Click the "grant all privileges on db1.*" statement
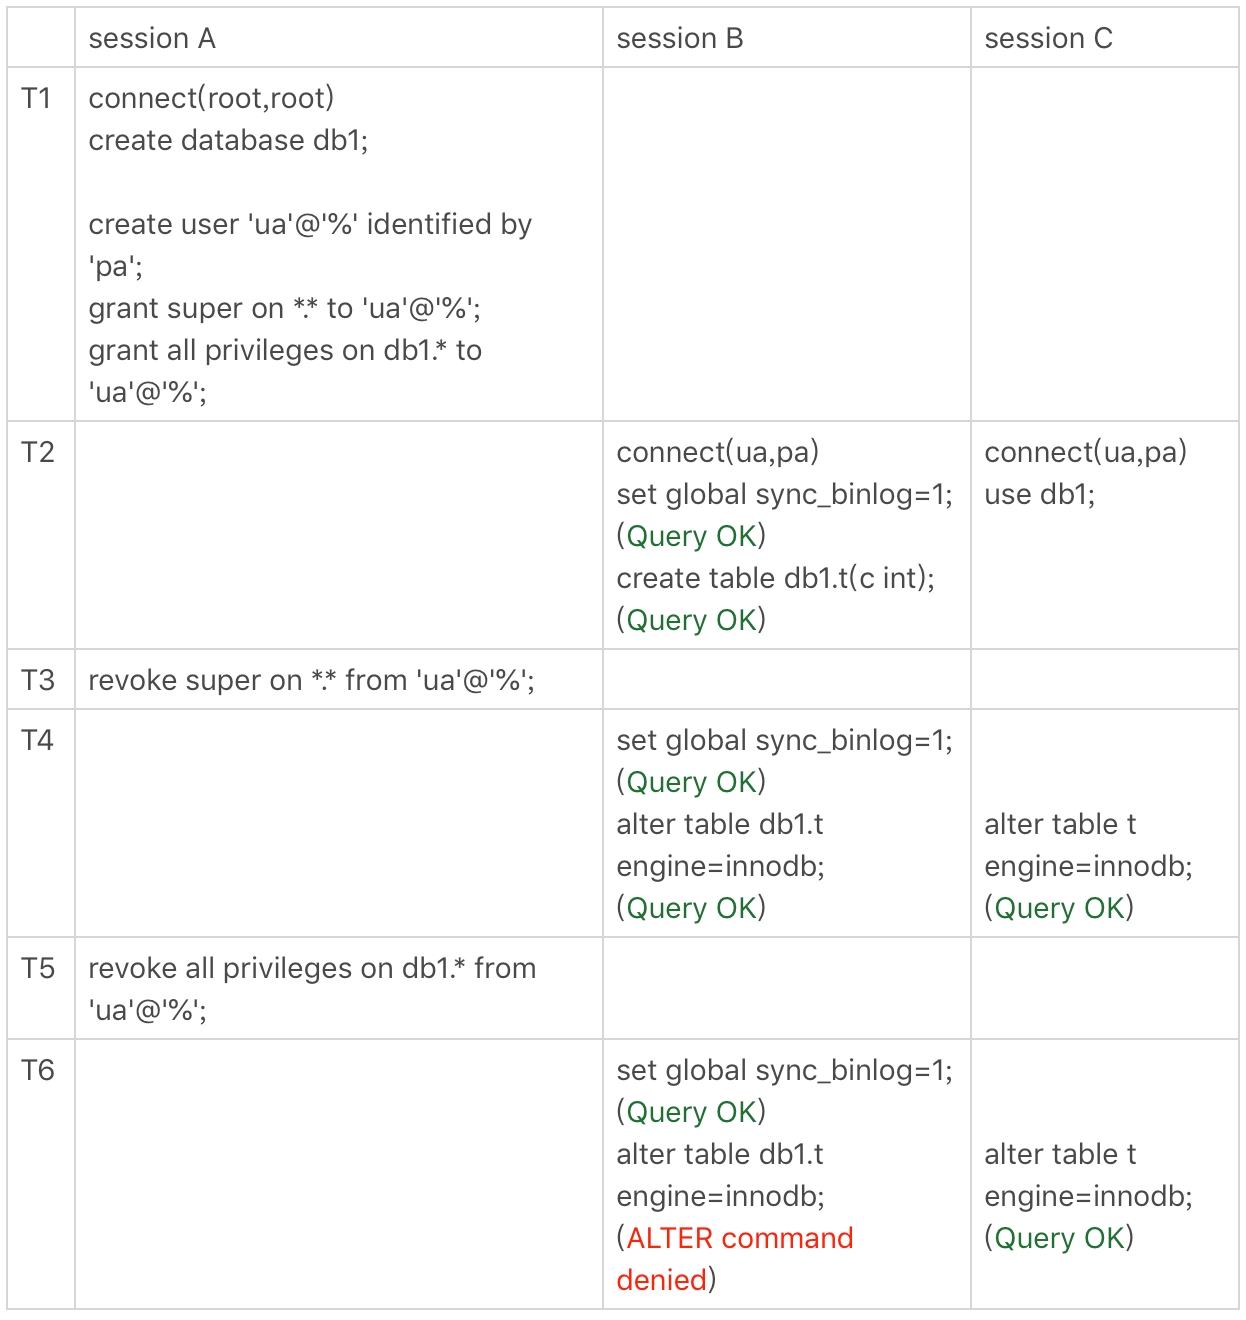Viewport: 1246px width, 1320px height. pyautogui.click(x=285, y=350)
